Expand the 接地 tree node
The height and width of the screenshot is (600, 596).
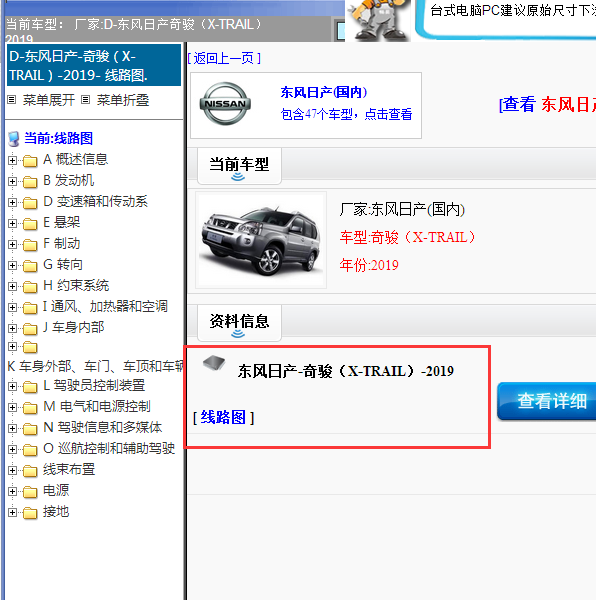12,513
